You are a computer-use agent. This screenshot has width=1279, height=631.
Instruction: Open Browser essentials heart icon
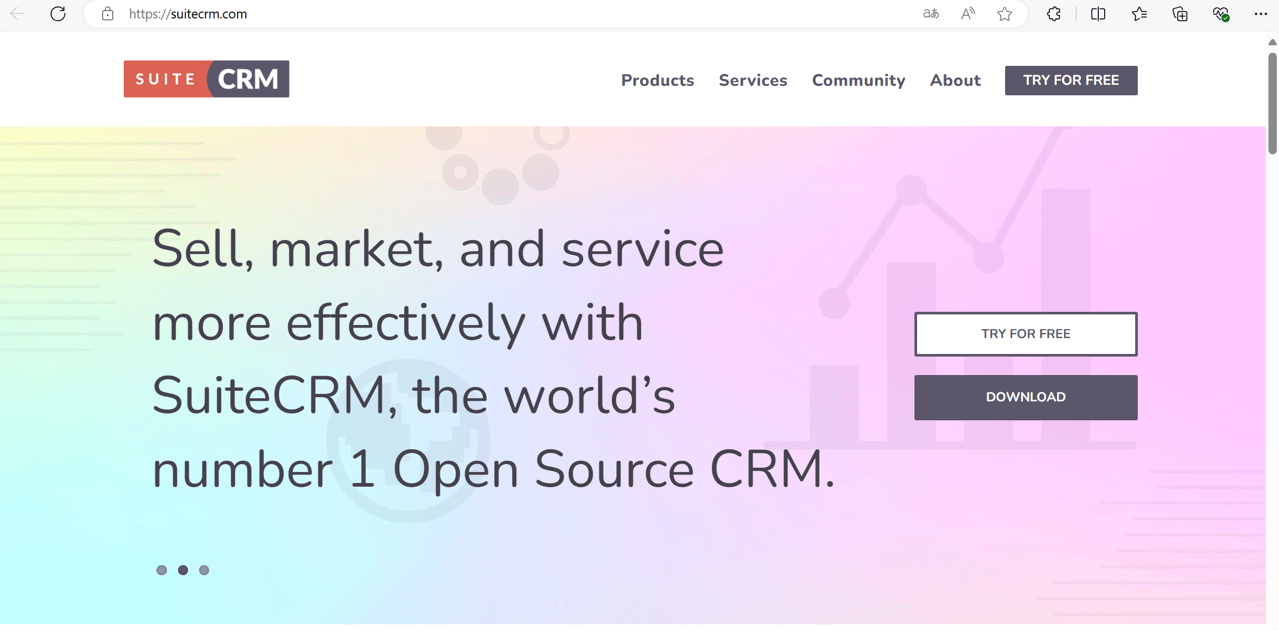pos(1221,14)
